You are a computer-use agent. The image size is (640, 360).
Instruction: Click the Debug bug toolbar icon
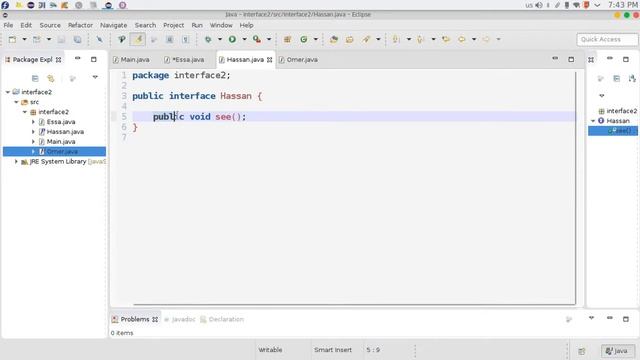(x=208, y=39)
